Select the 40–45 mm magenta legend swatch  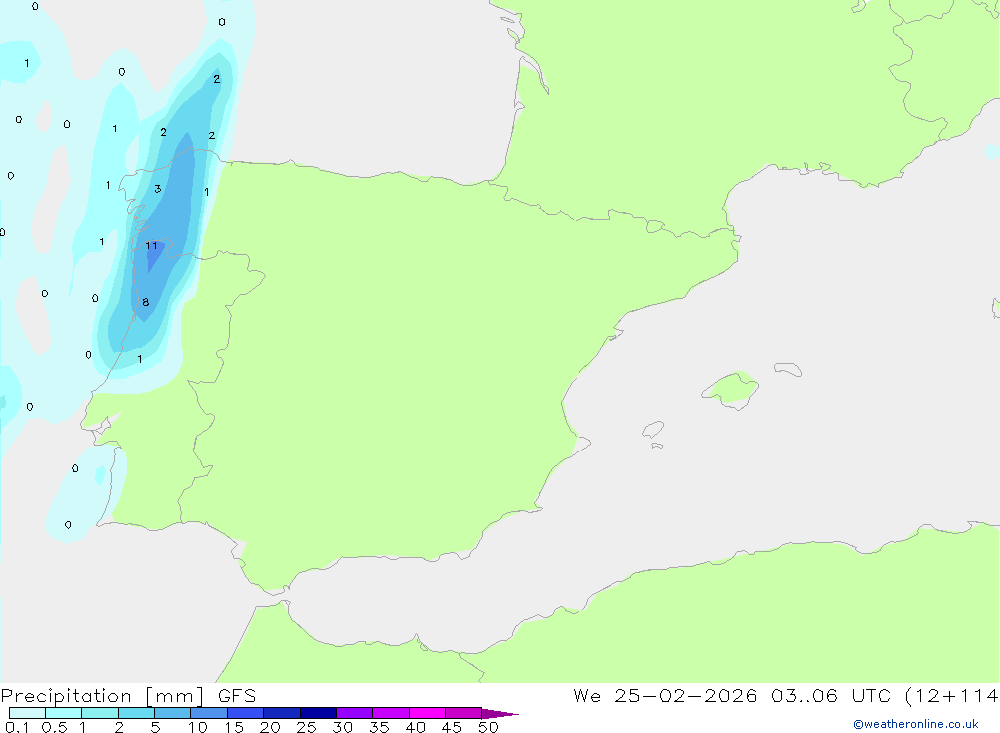[427, 713]
